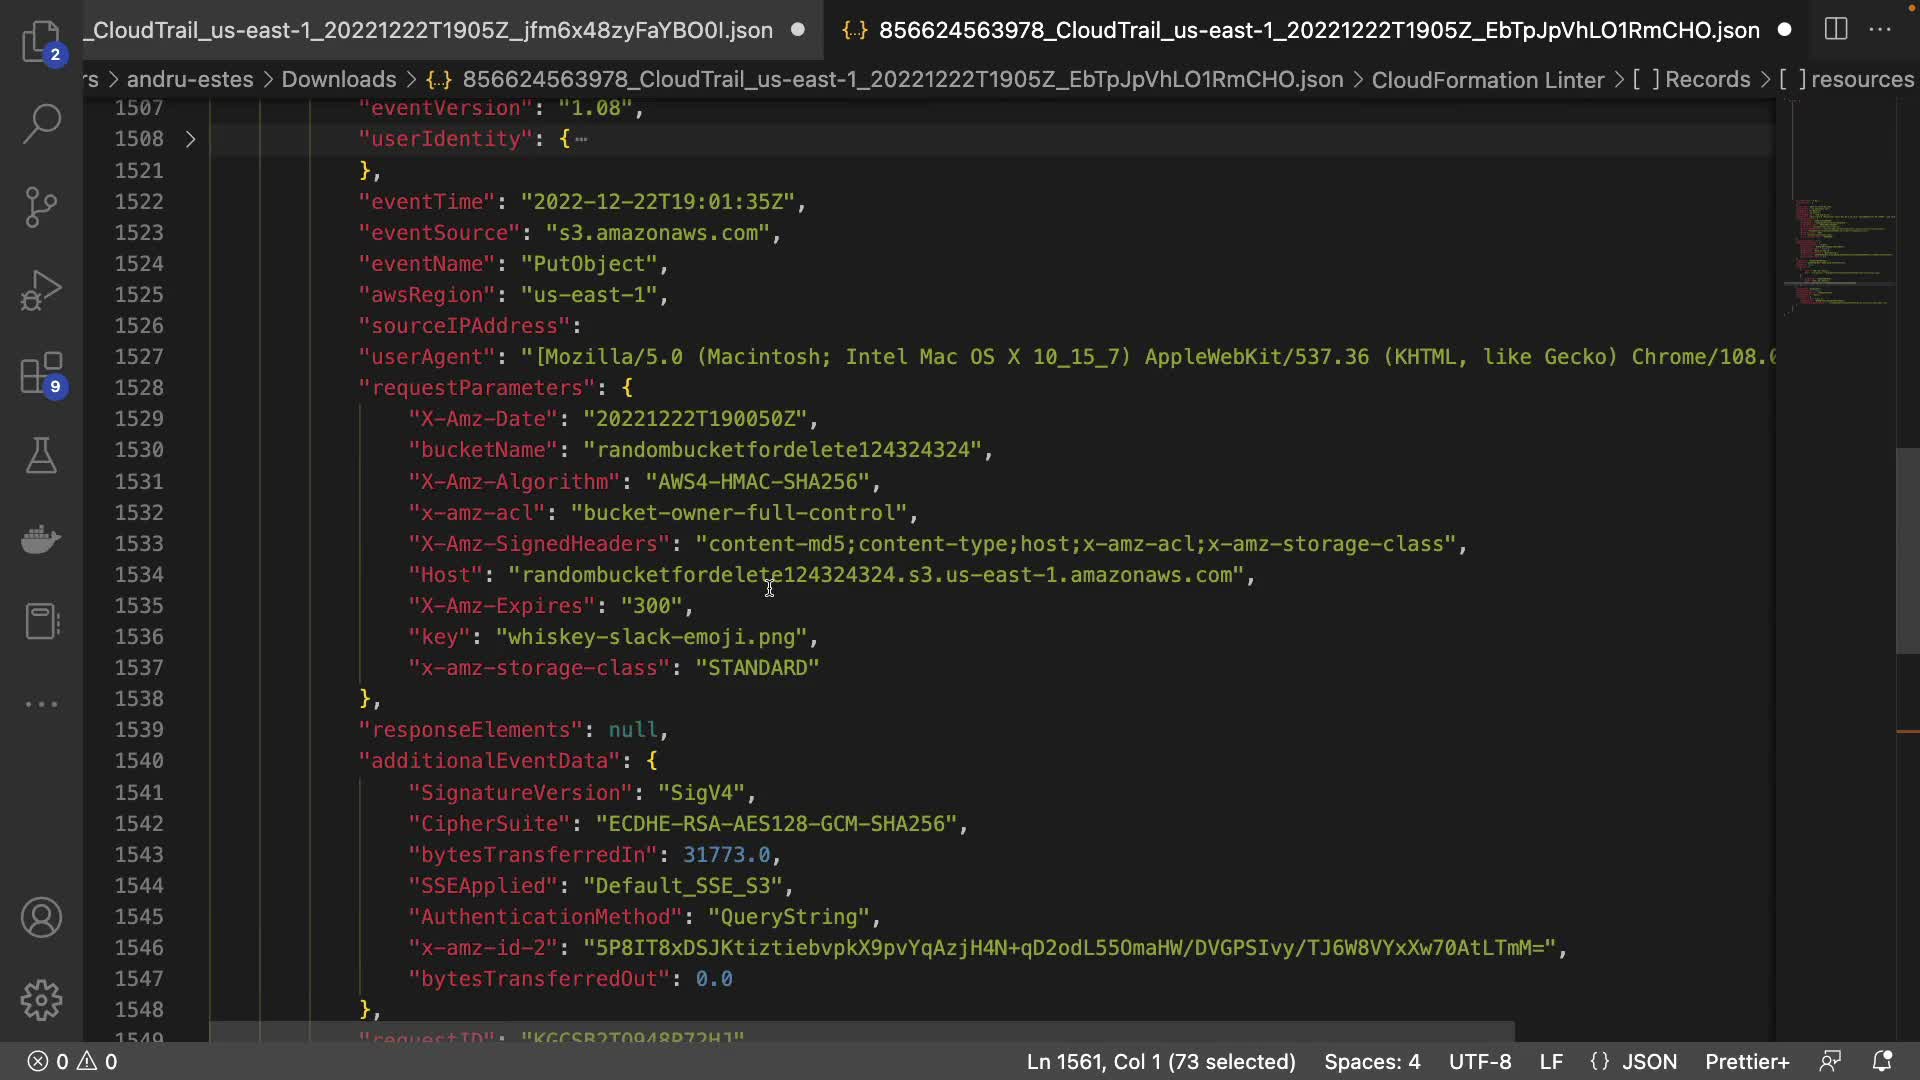Open the Search view icon
The image size is (1920, 1080).
point(41,124)
